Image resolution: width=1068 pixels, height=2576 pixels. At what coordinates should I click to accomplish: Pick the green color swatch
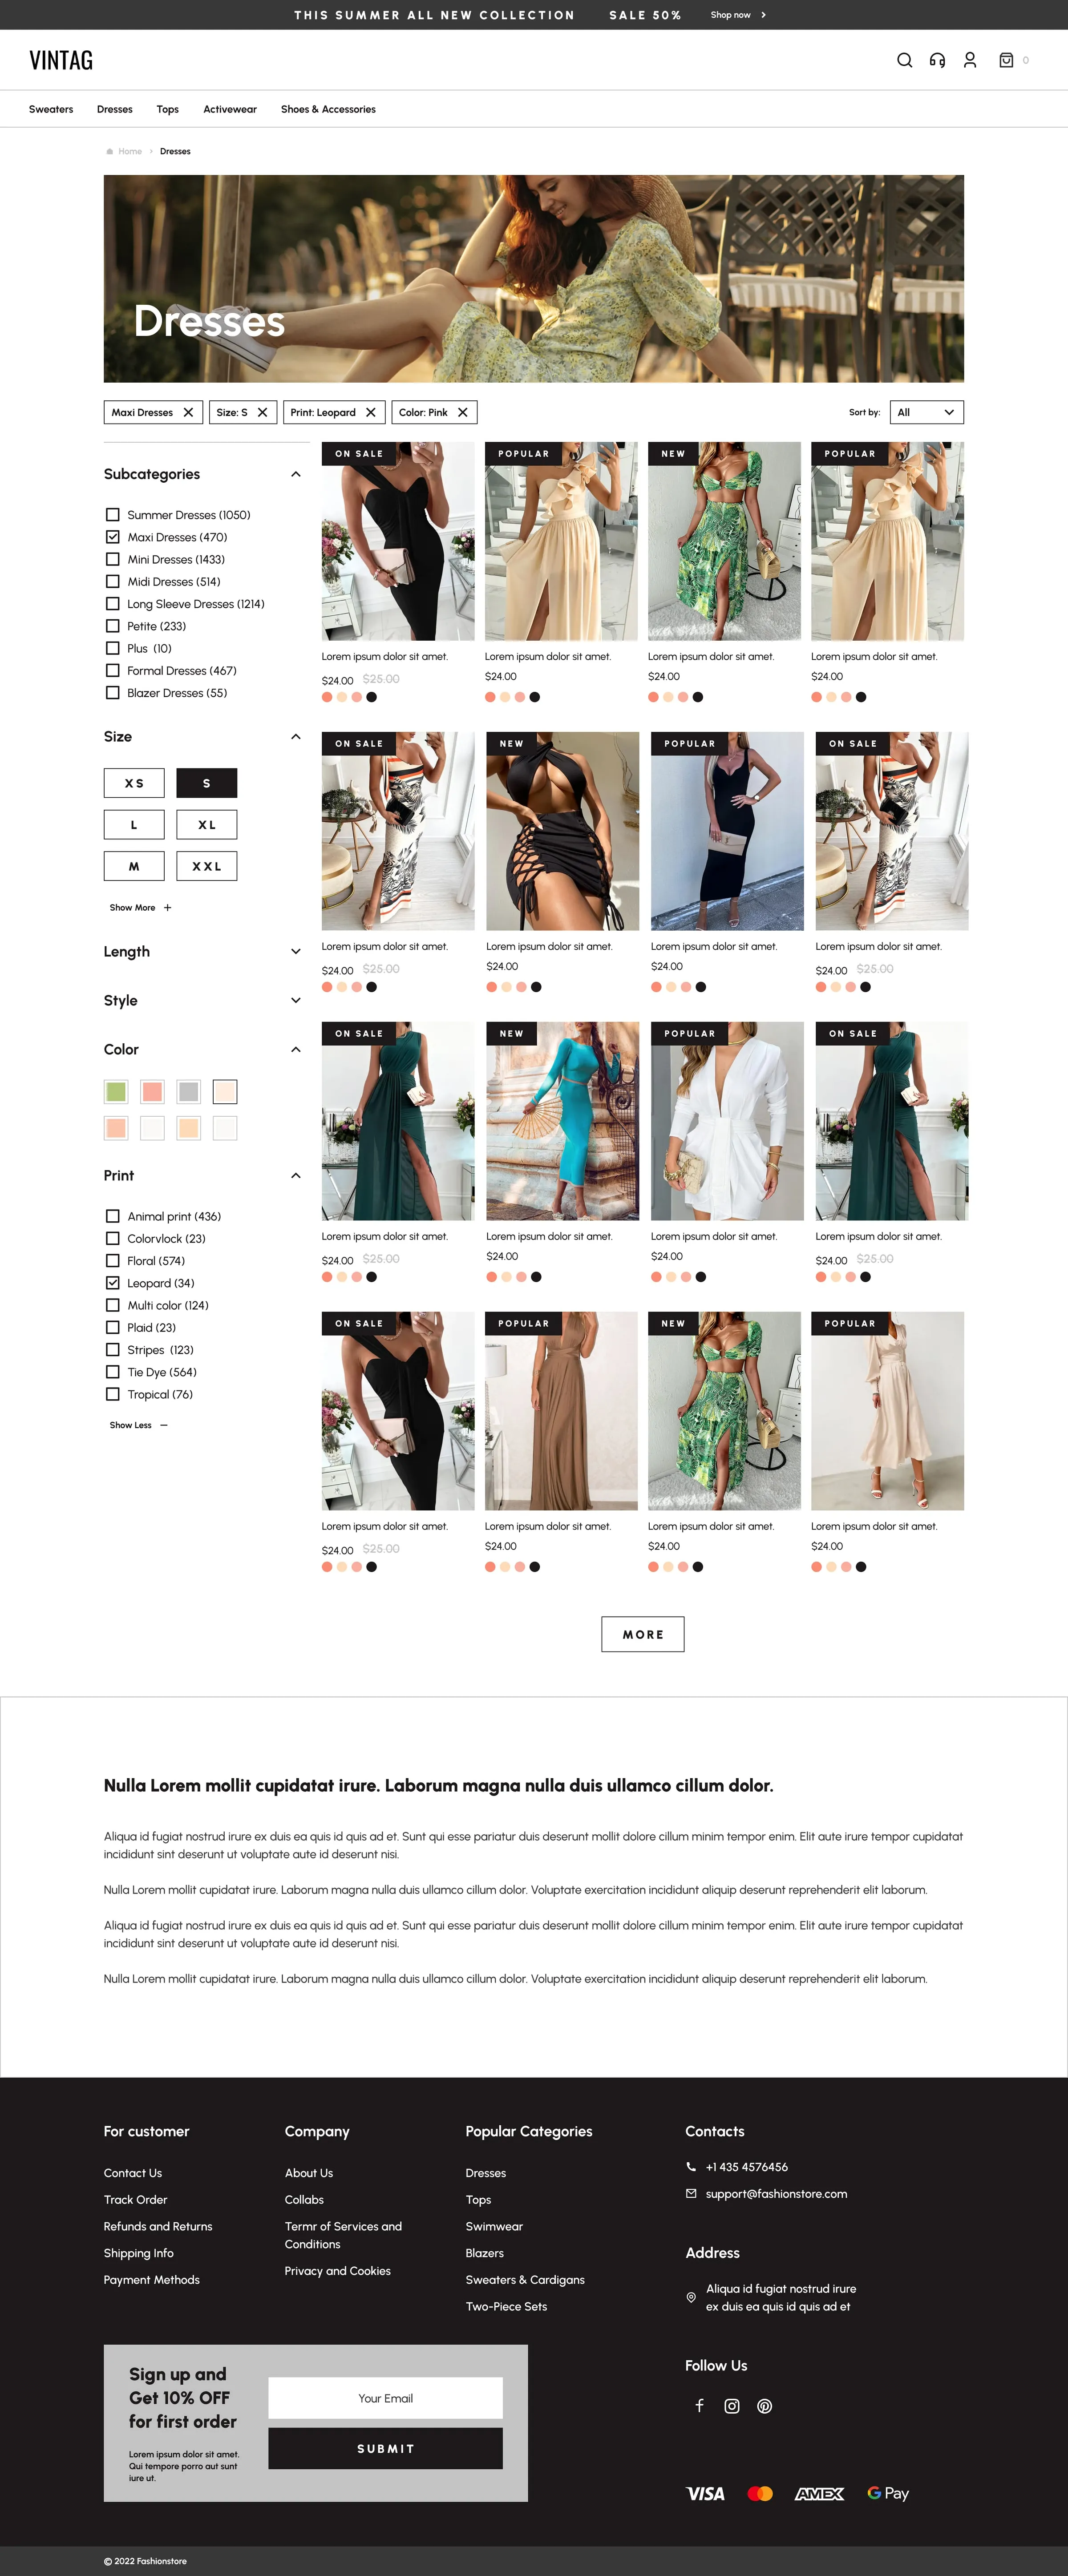coord(116,1091)
